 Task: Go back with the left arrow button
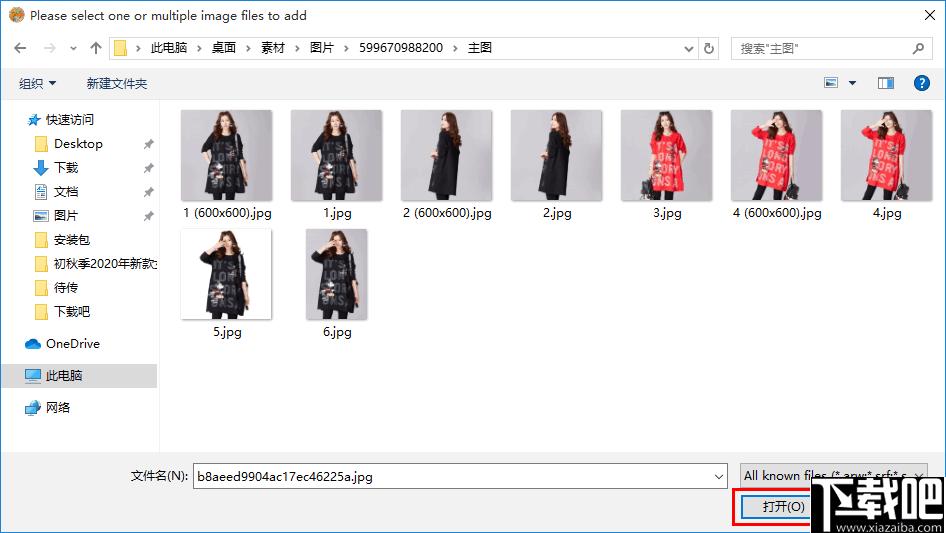tap(20, 48)
